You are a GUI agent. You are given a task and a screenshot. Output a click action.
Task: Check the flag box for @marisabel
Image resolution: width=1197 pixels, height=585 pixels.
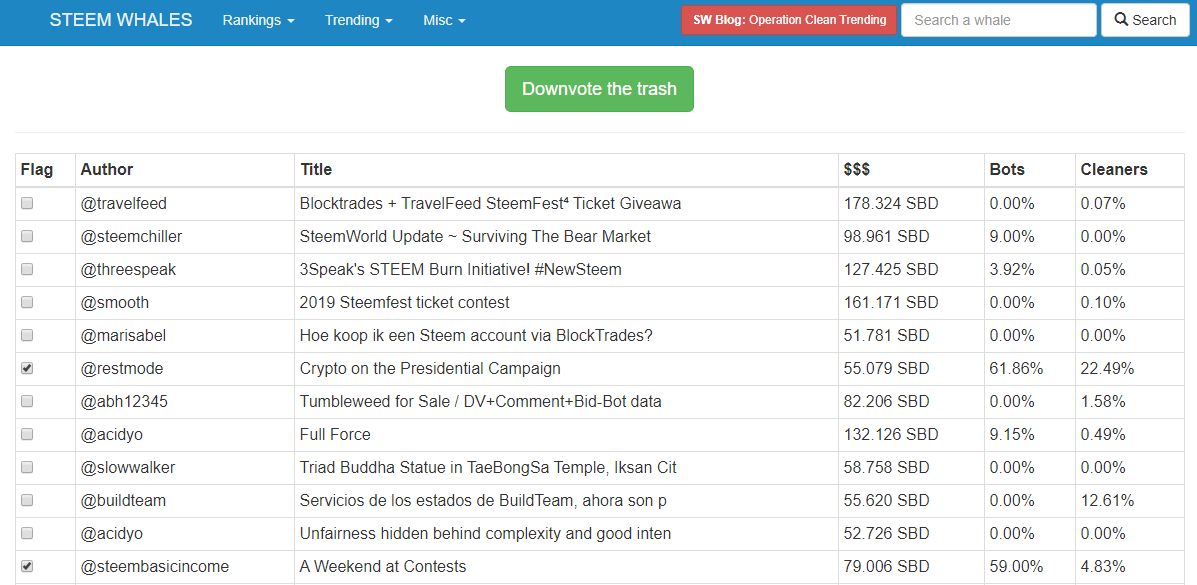[x=27, y=335]
